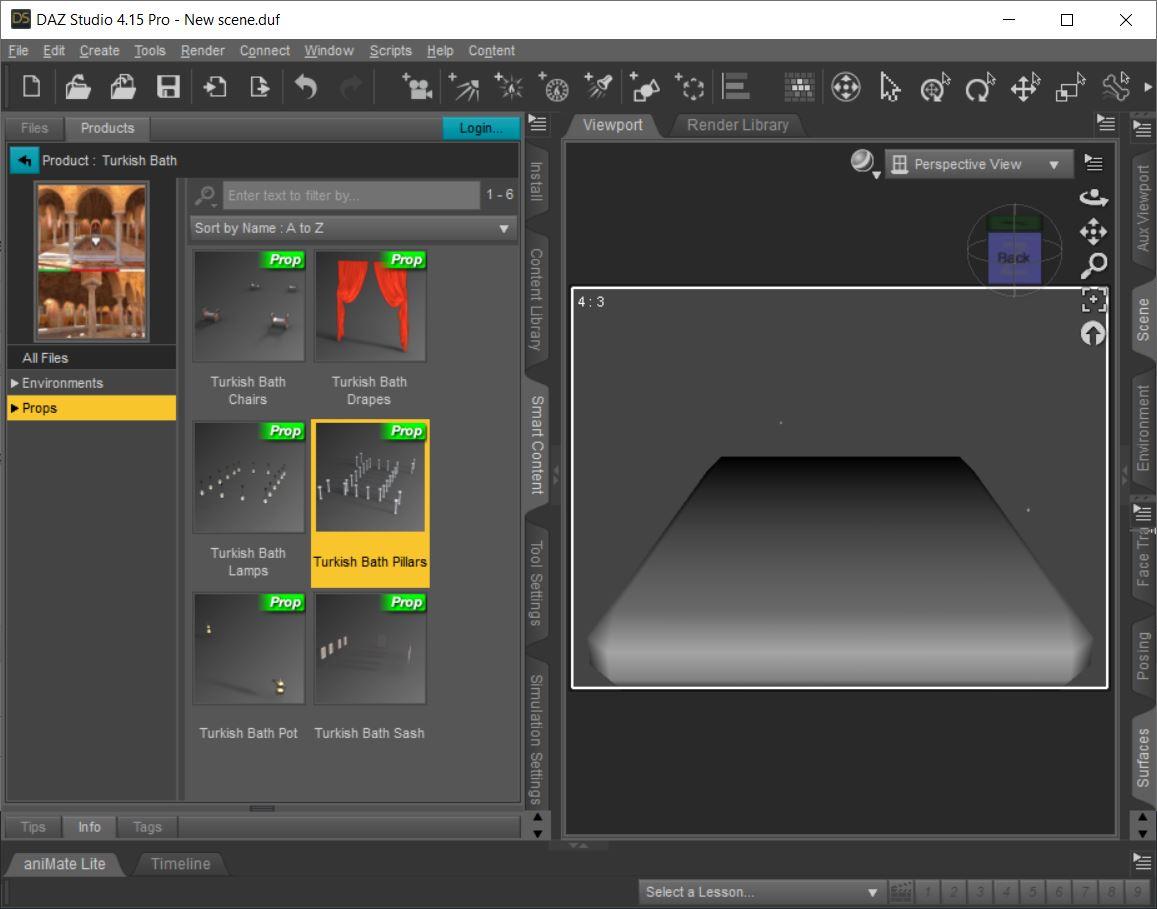Select the Translate tool
1157x909 pixels.
[1025, 87]
